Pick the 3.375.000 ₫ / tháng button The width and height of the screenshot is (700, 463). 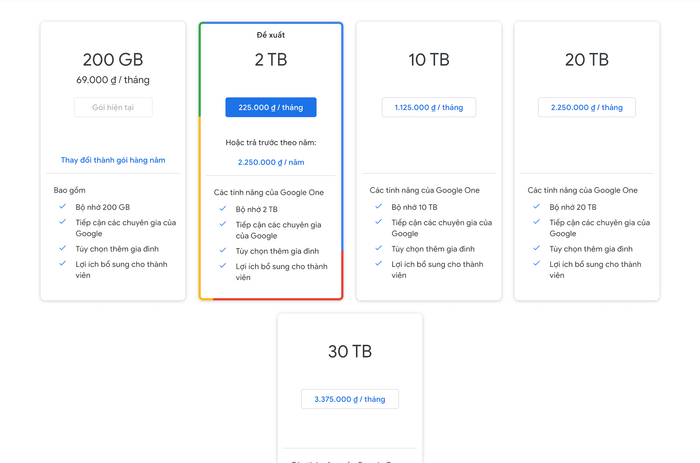tap(350, 399)
